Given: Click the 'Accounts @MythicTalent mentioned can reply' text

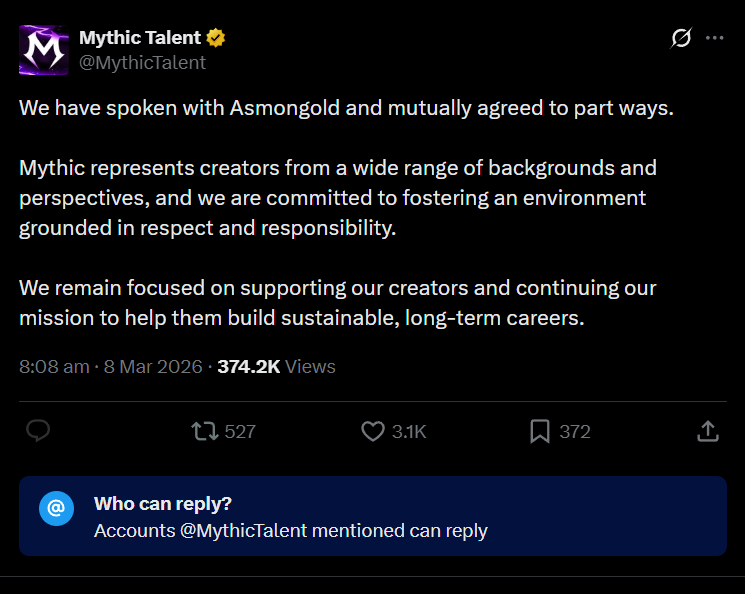Looking at the screenshot, I should (x=290, y=530).
